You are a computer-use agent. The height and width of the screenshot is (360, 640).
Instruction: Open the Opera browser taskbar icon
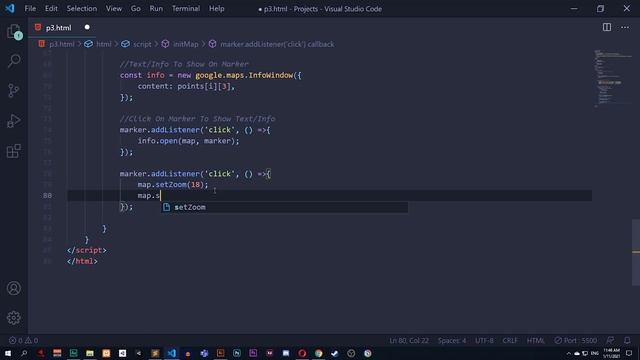[302, 353]
